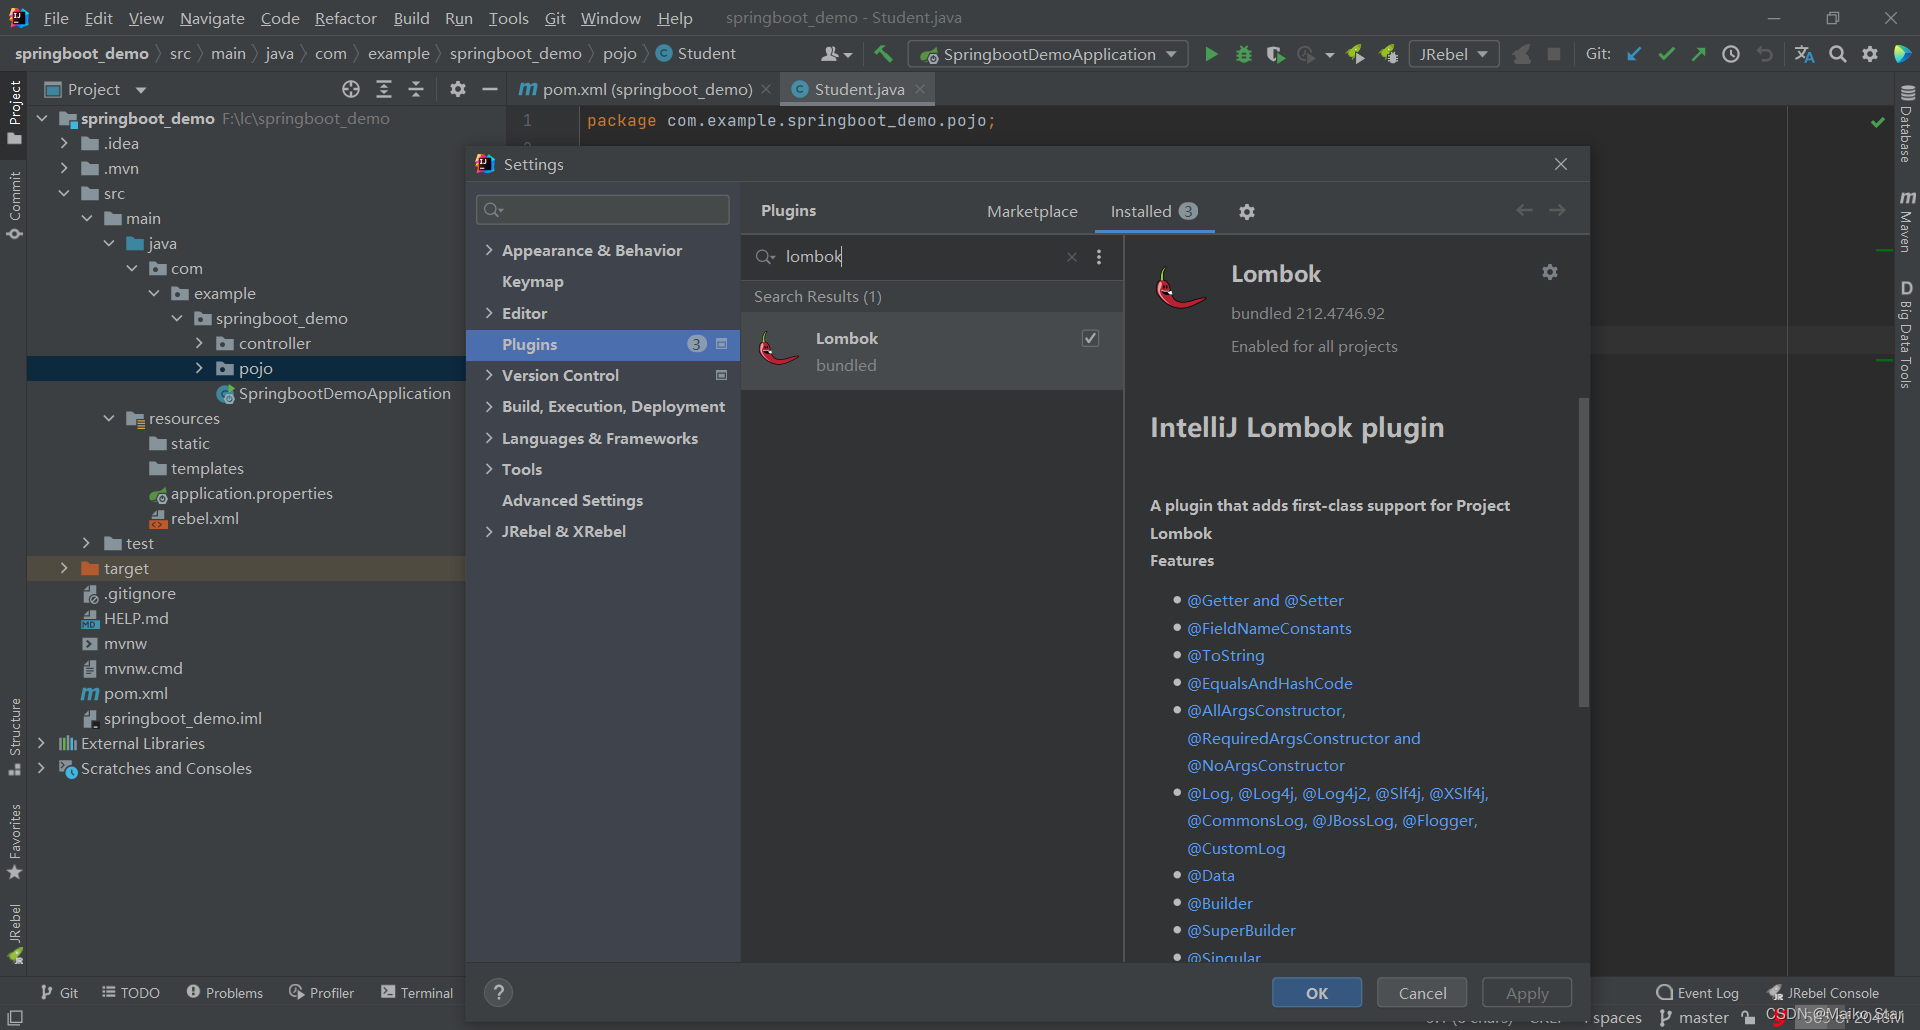Viewport: 1920px width, 1030px height.
Task: Click Cancel in Settings dialog
Action: [1422, 992]
